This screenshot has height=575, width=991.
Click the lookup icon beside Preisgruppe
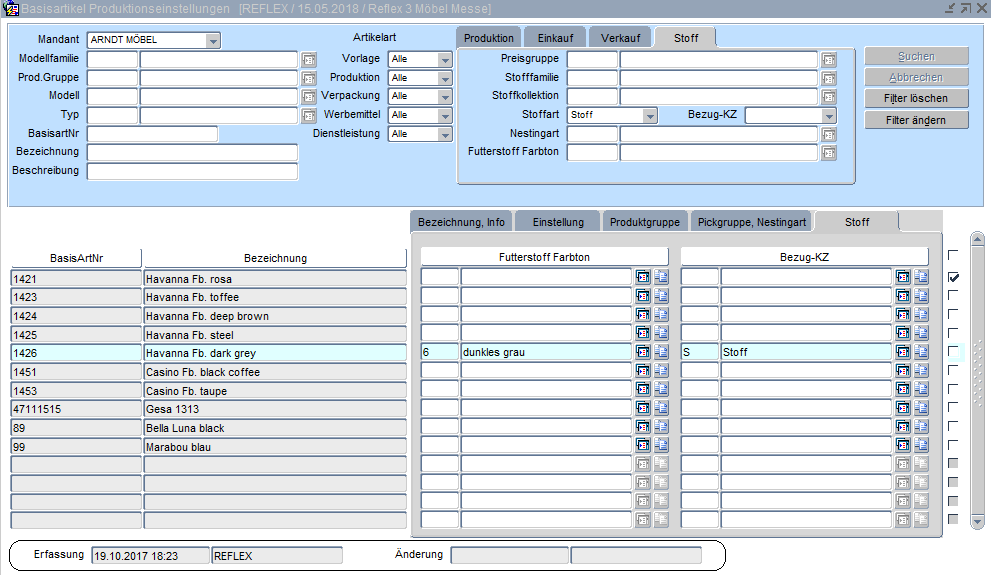(828, 60)
